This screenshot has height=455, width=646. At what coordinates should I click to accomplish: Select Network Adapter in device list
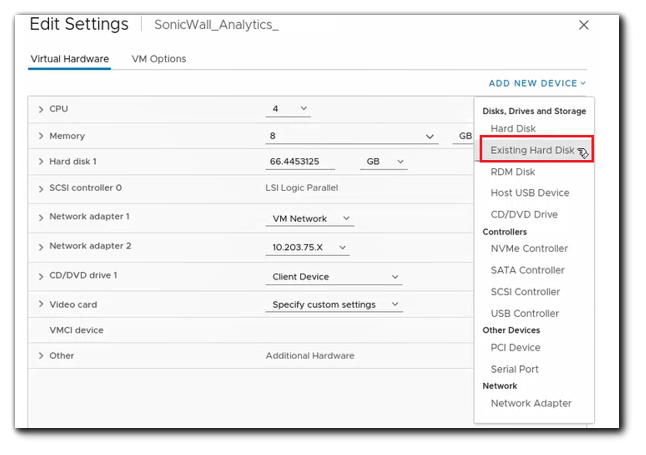tap(531, 404)
